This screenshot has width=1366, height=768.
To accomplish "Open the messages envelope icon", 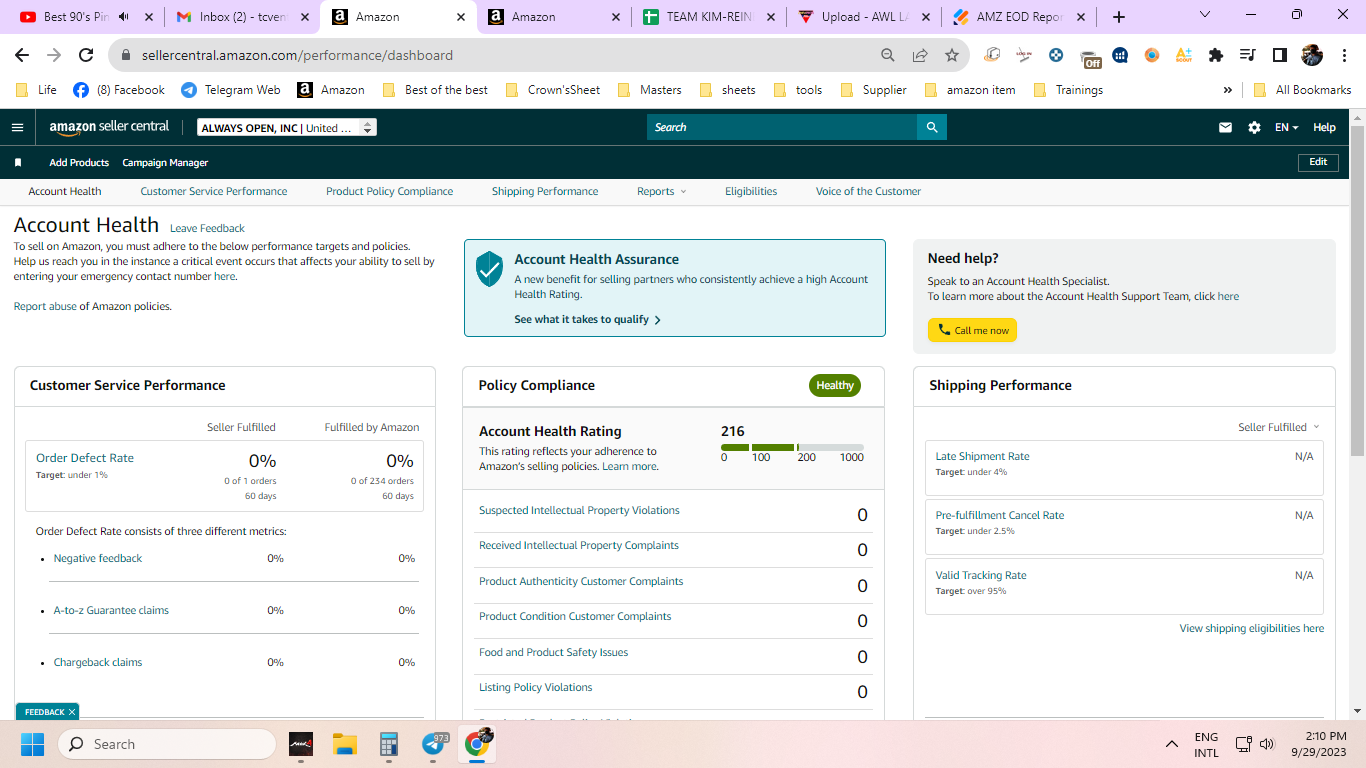I will pos(1225,127).
